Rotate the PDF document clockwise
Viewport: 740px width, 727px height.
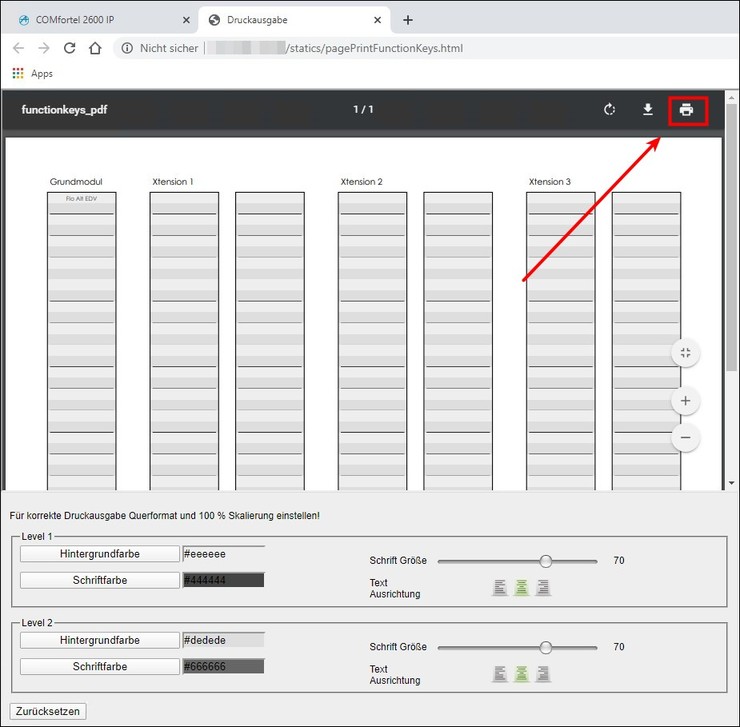[x=609, y=110]
